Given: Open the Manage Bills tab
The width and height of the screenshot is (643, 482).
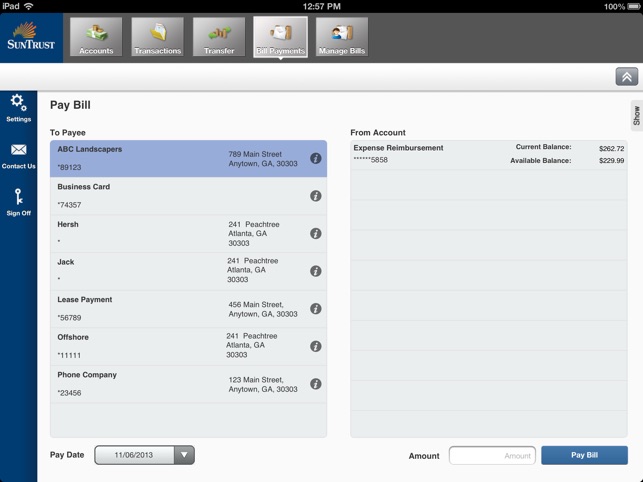Looking at the screenshot, I should click(342, 37).
